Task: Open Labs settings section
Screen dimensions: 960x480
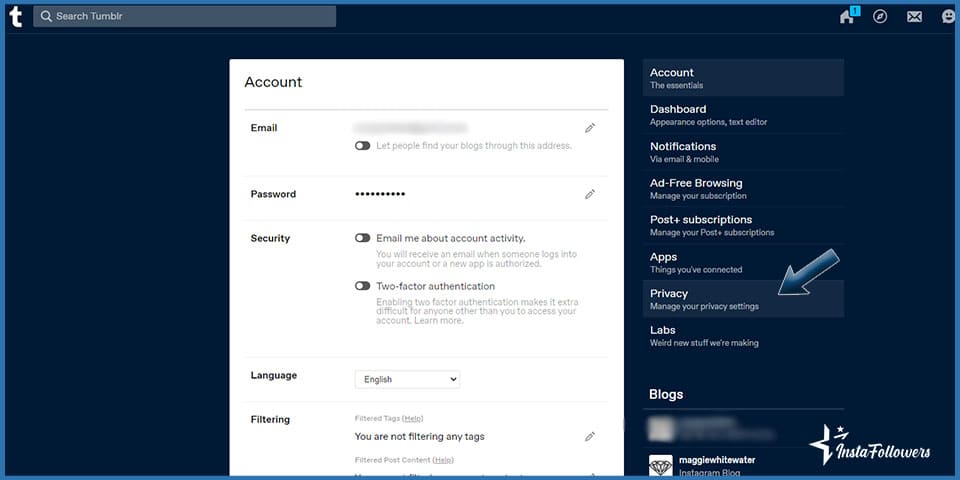Action: click(x=743, y=336)
